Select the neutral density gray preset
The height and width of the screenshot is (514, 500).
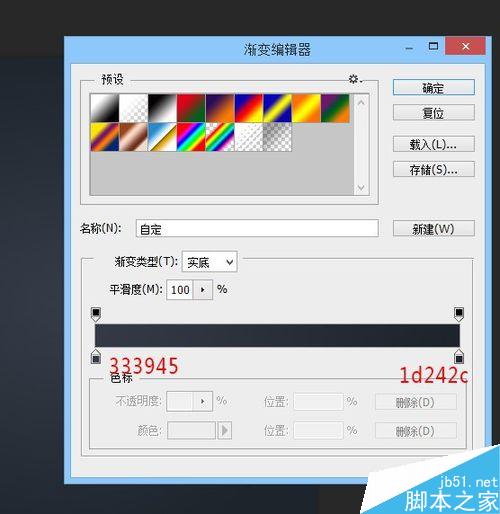(x=277, y=137)
